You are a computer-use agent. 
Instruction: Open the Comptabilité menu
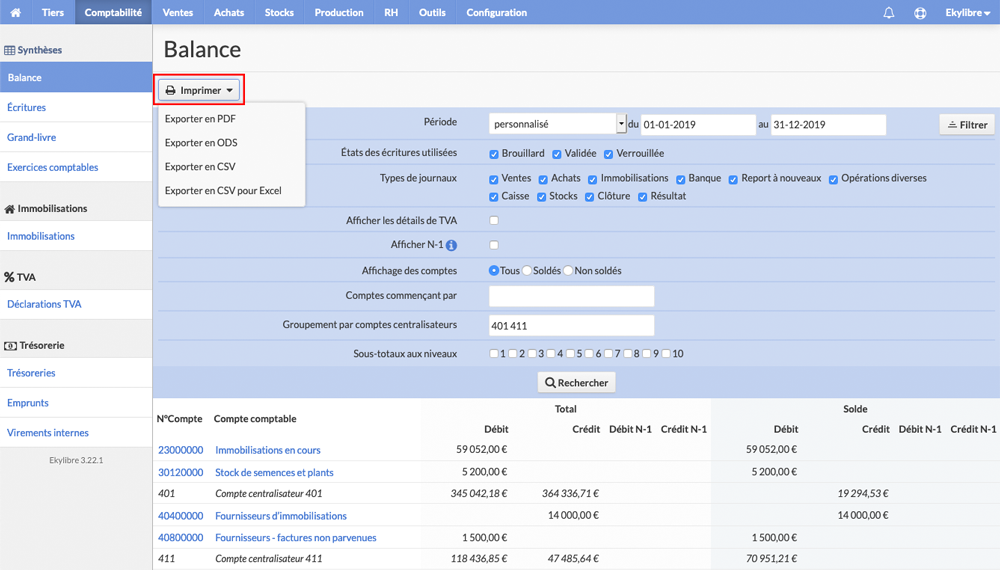[x=113, y=12]
